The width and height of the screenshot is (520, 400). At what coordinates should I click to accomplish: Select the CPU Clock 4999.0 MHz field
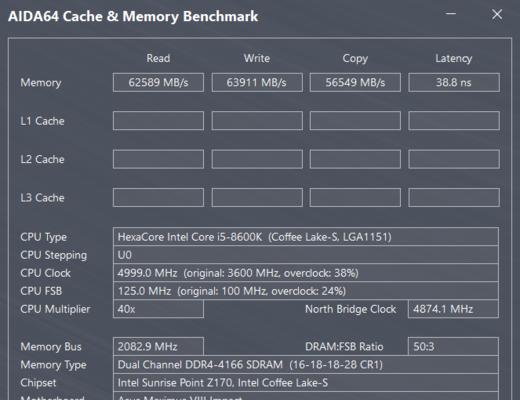click(x=306, y=273)
